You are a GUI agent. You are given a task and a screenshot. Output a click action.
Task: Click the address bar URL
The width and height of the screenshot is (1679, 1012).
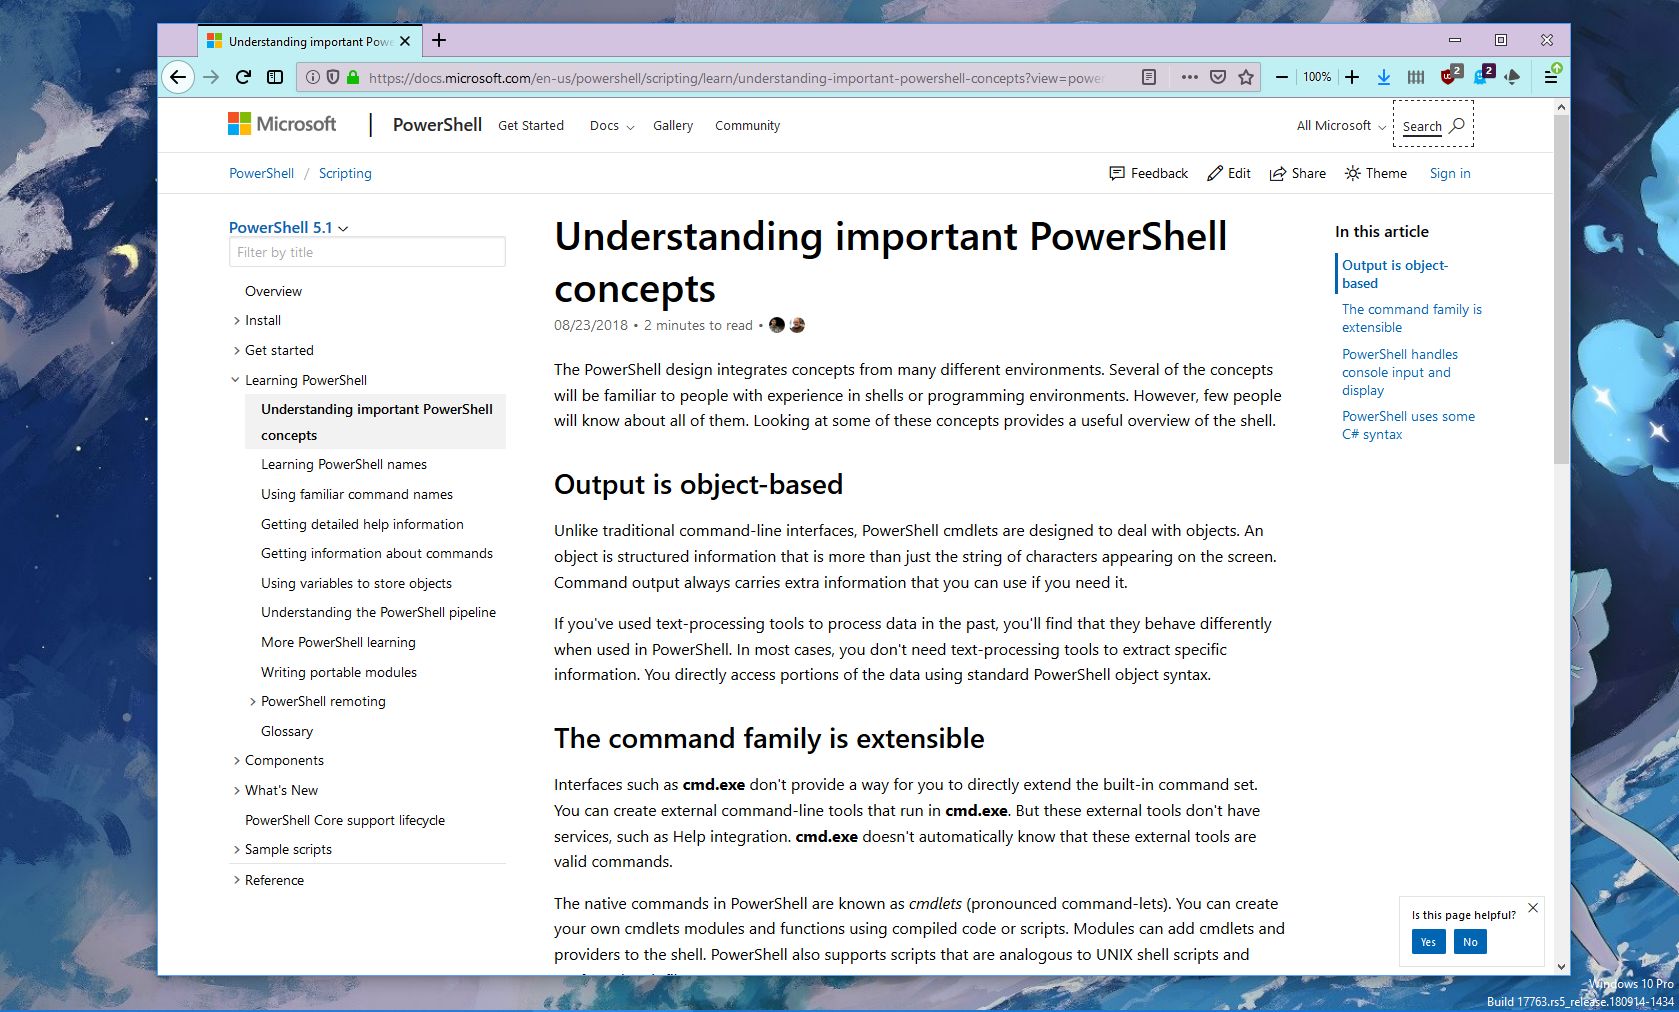[735, 77]
